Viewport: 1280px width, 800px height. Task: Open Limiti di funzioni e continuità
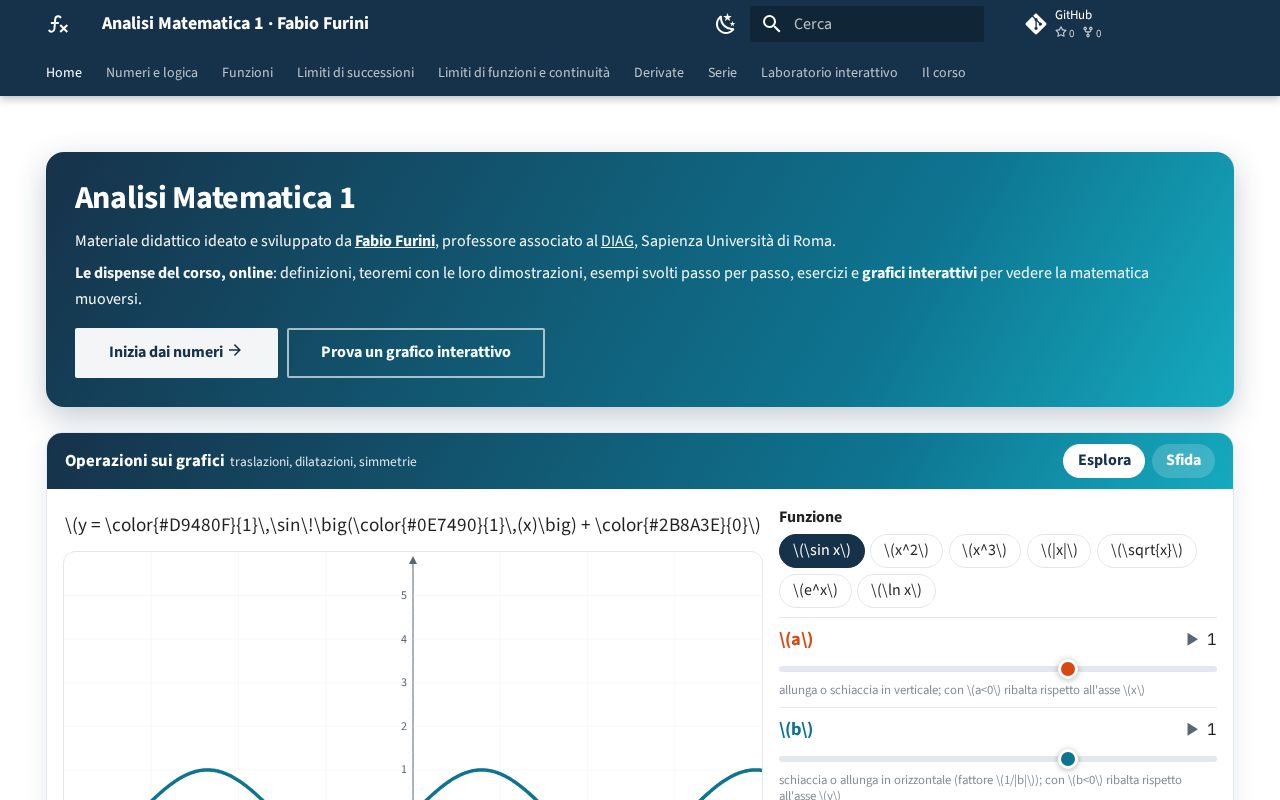[524, 73]
